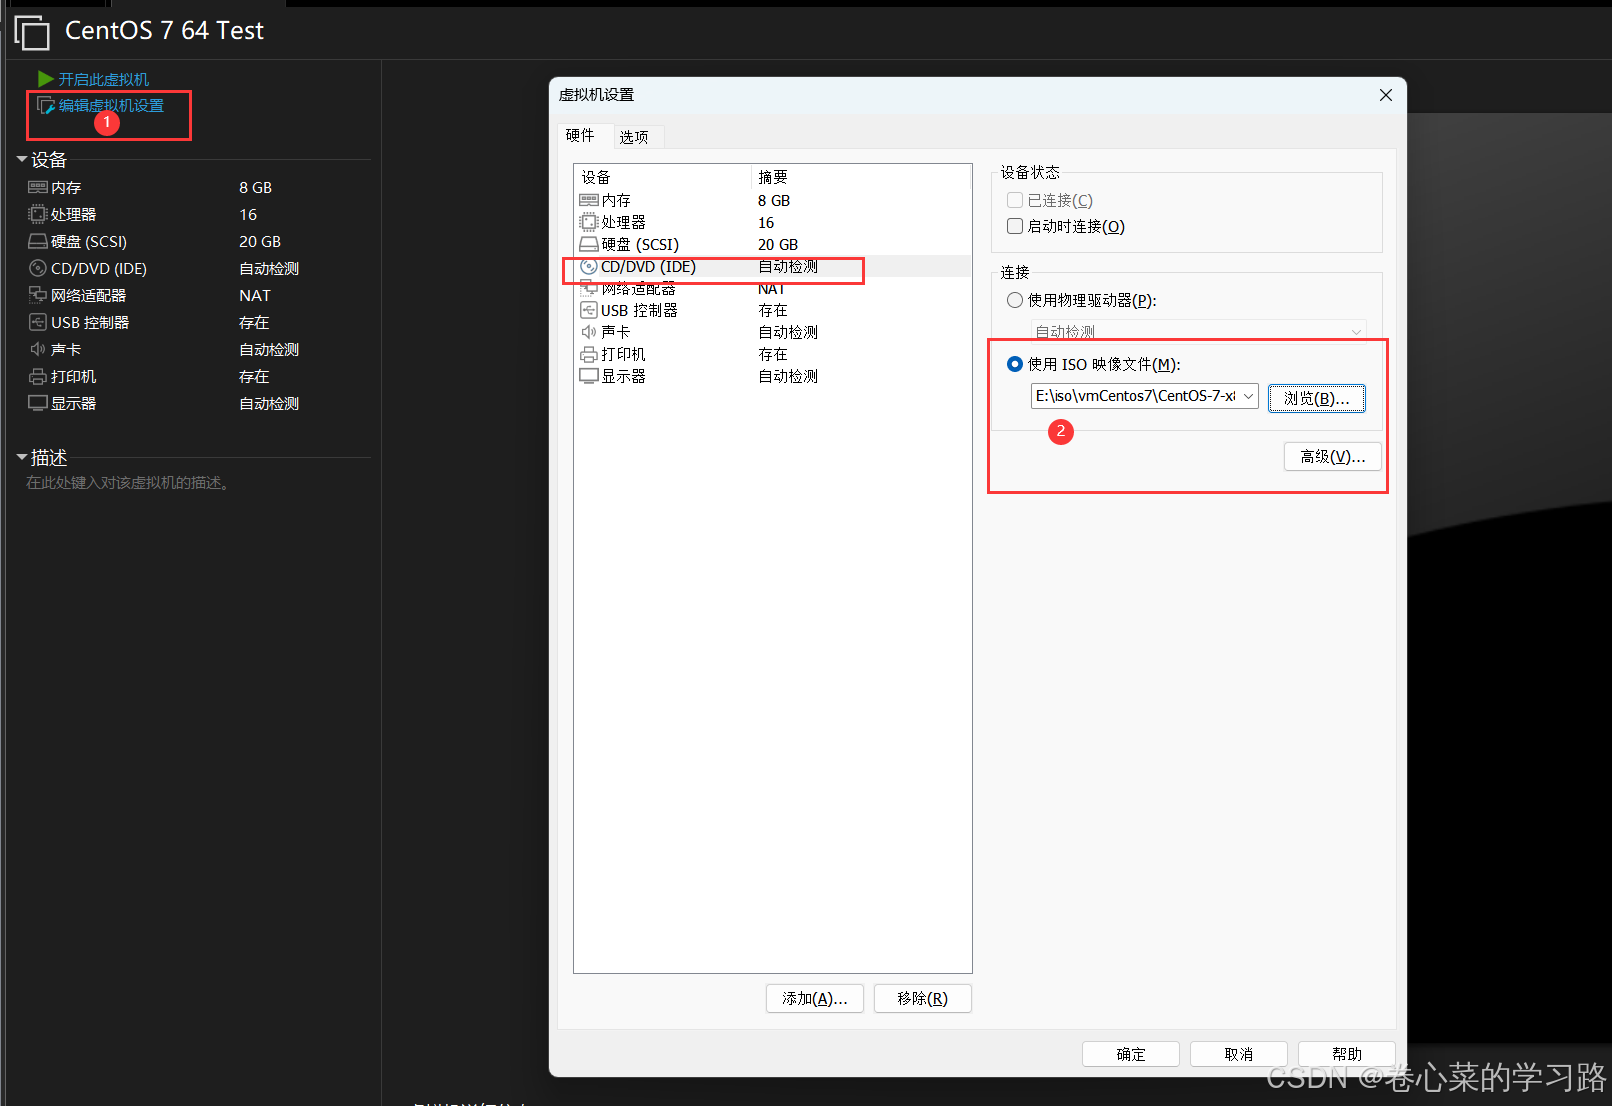Confirm with the 确定 button
1612x1106 pixels.
pos(1131,1054)
